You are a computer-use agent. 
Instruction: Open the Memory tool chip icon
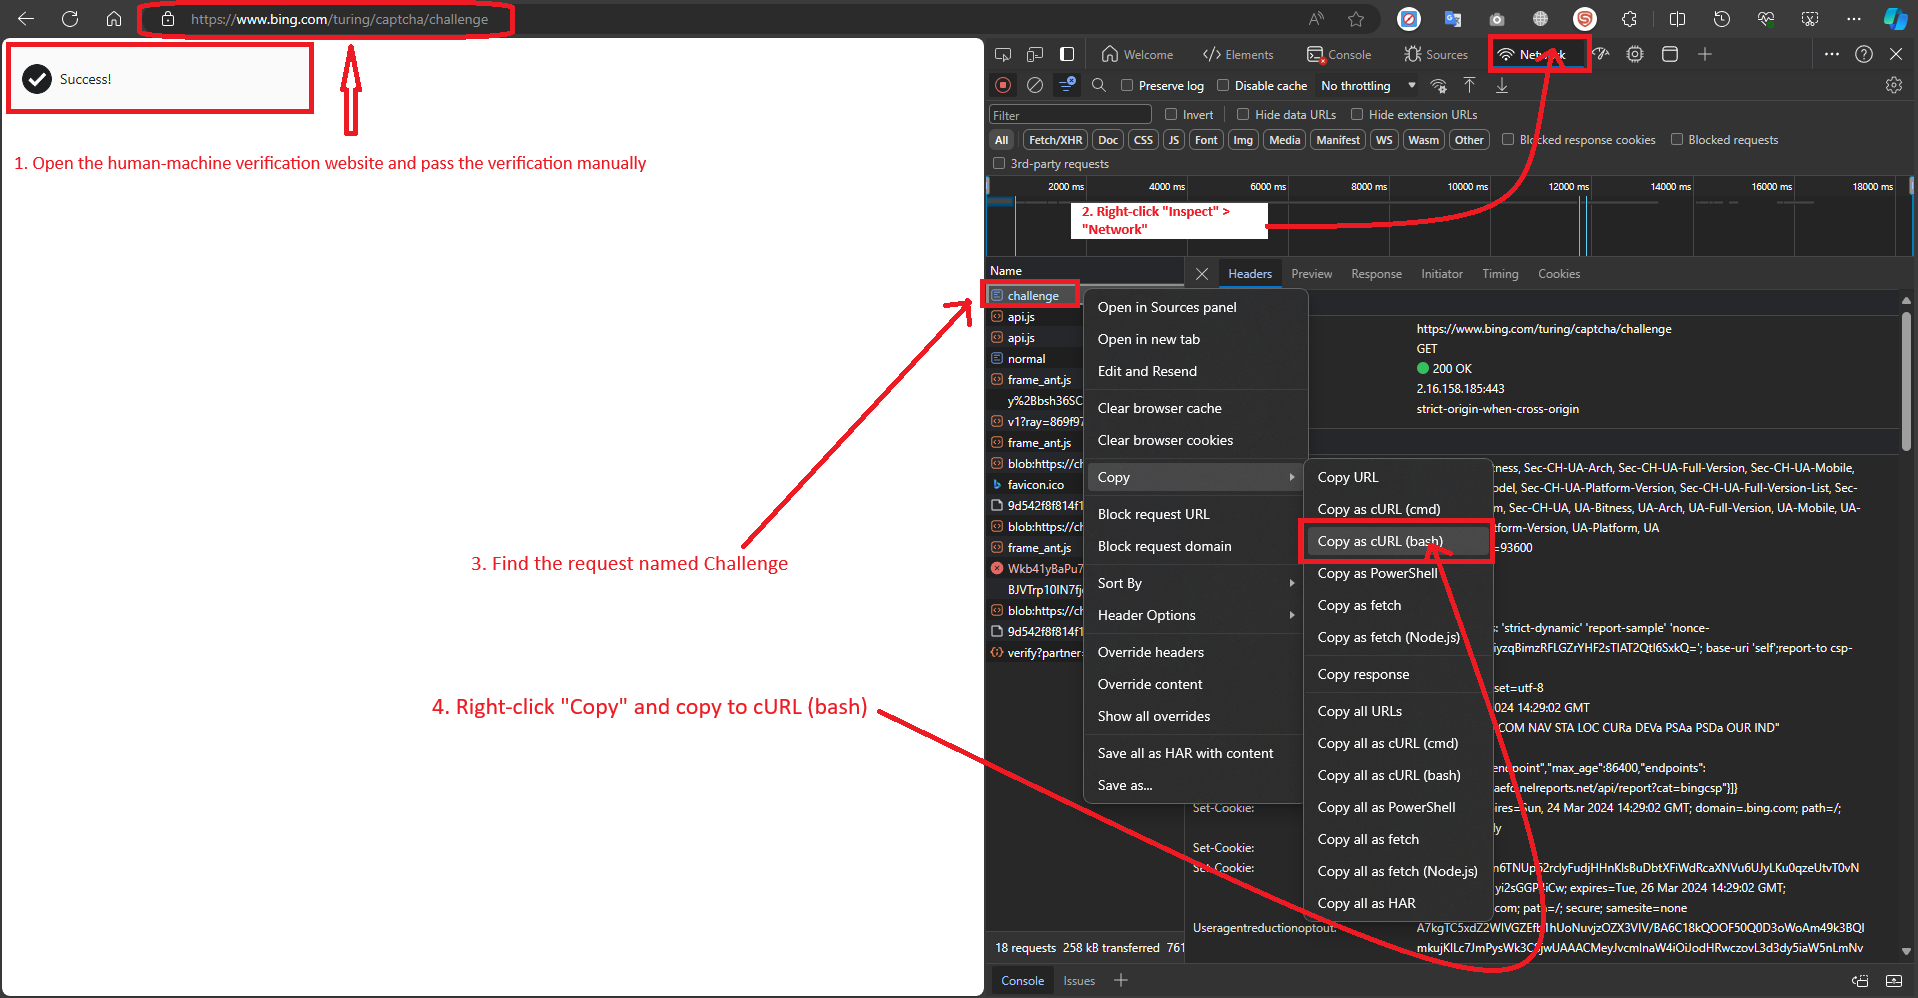pos(1635,54)
